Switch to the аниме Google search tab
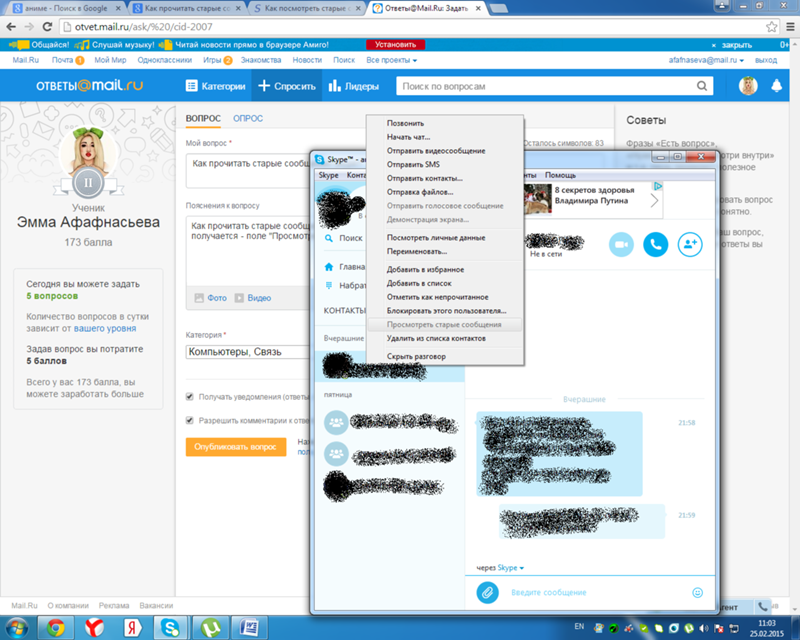This screenshot has width=800, height=640. (67, 8)
